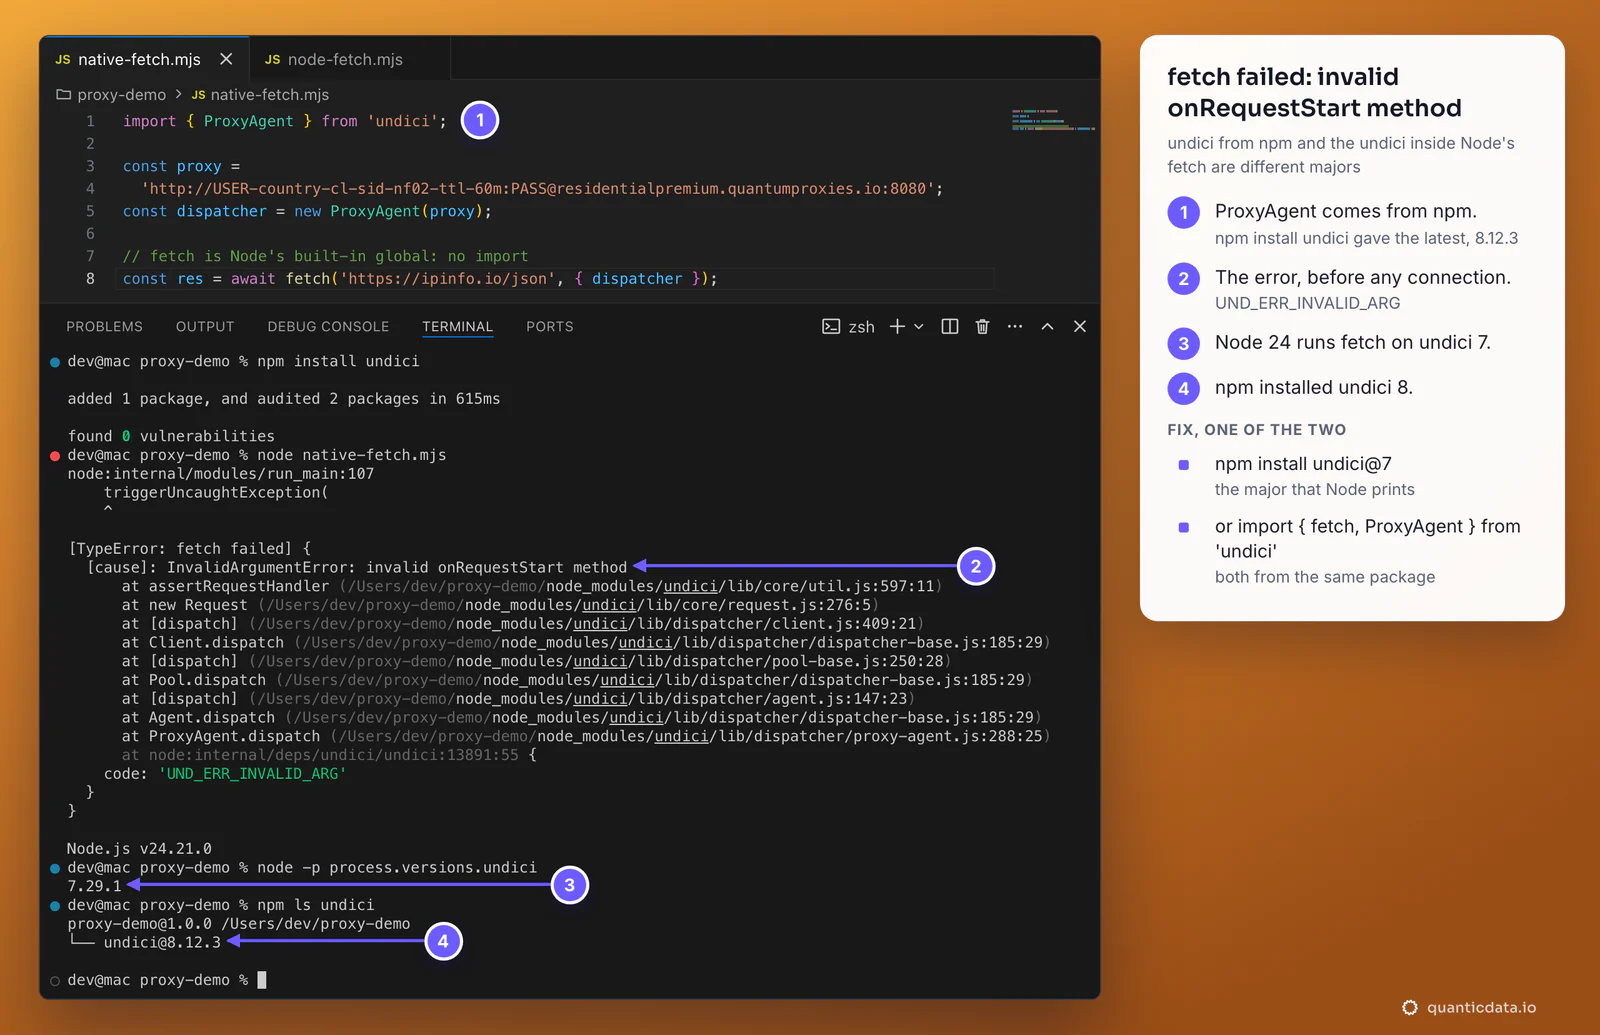Click the command marker beside npm ls undici

55,906
